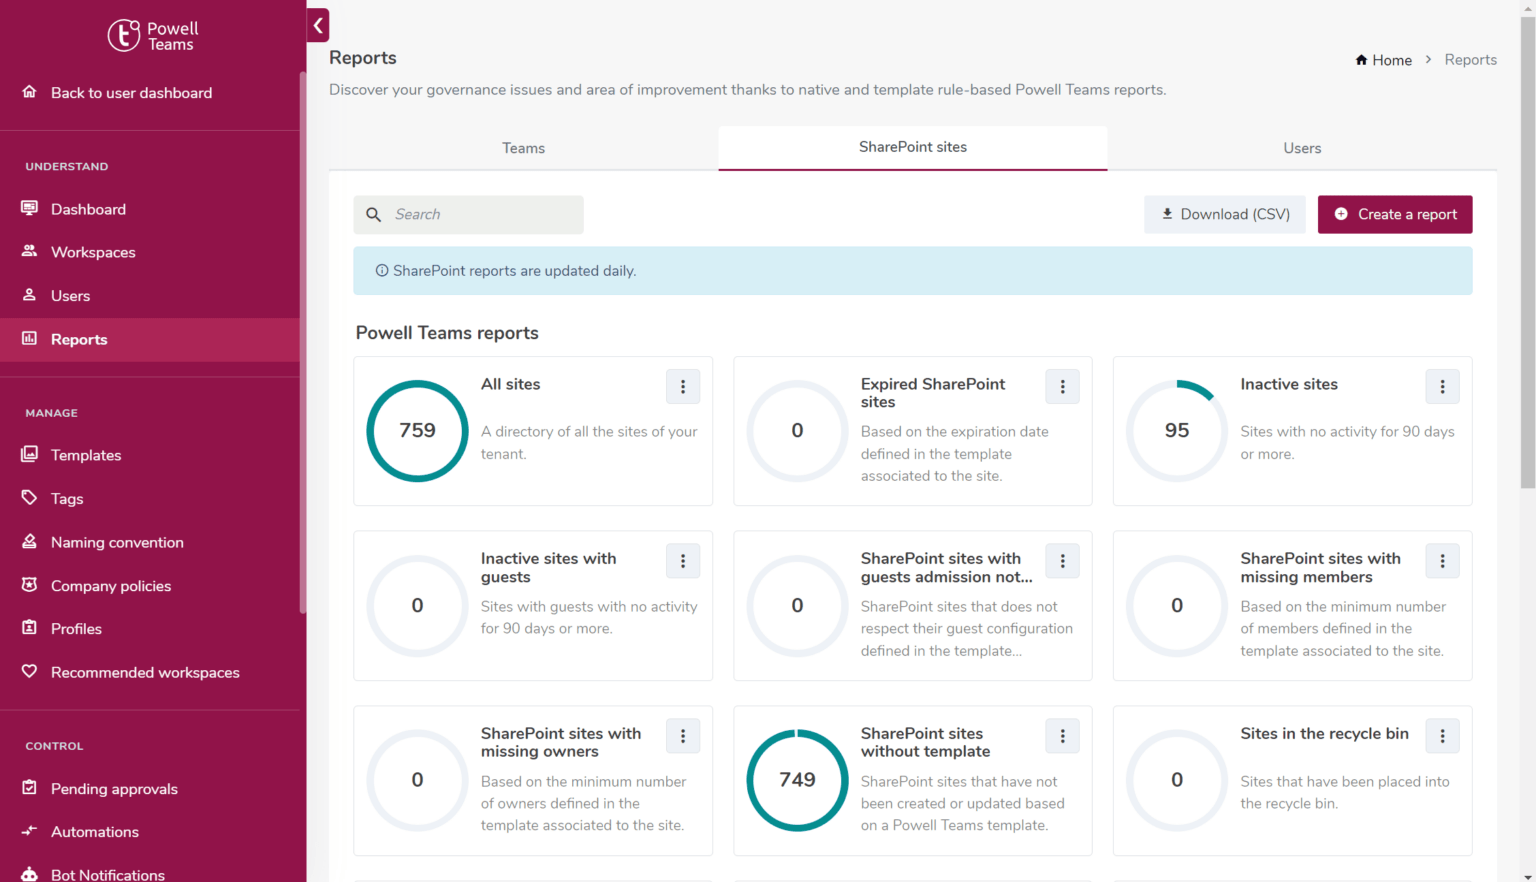Click into the Search reports field
Image resolution: width=1536 pixels, height=882 pixels.
tap(480, 214)
